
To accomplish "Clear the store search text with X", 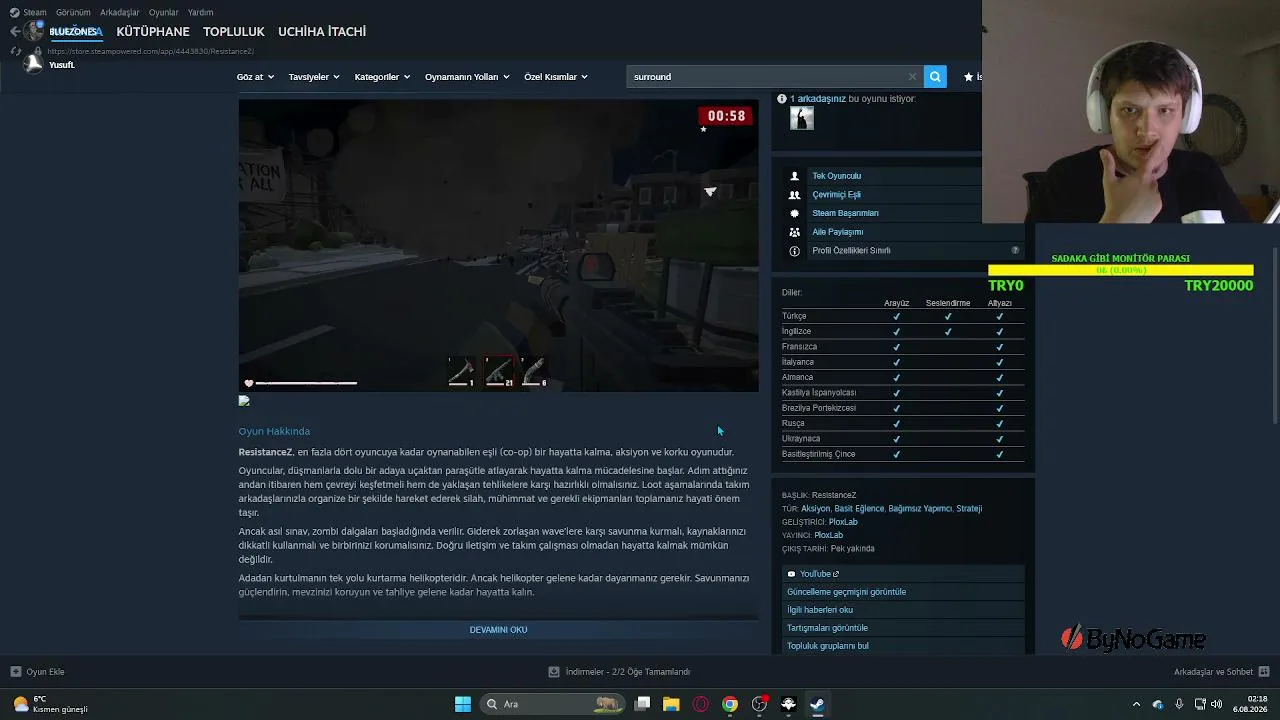I will pos(912,77).
